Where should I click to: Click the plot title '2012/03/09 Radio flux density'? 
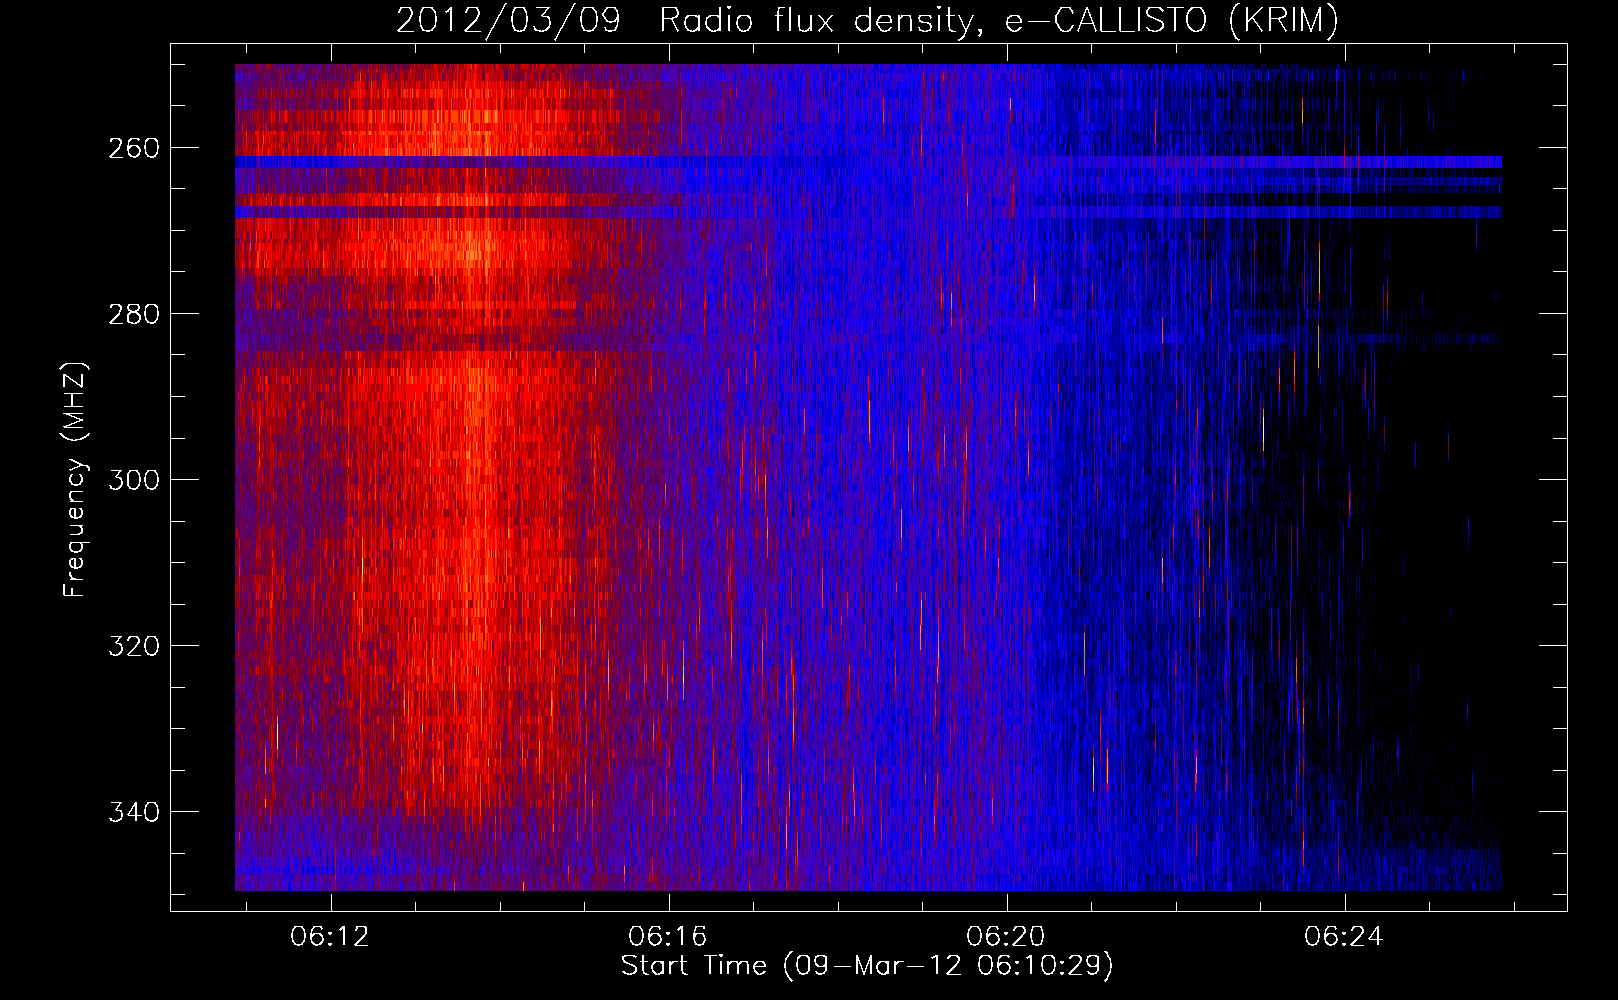click(867, 21)
